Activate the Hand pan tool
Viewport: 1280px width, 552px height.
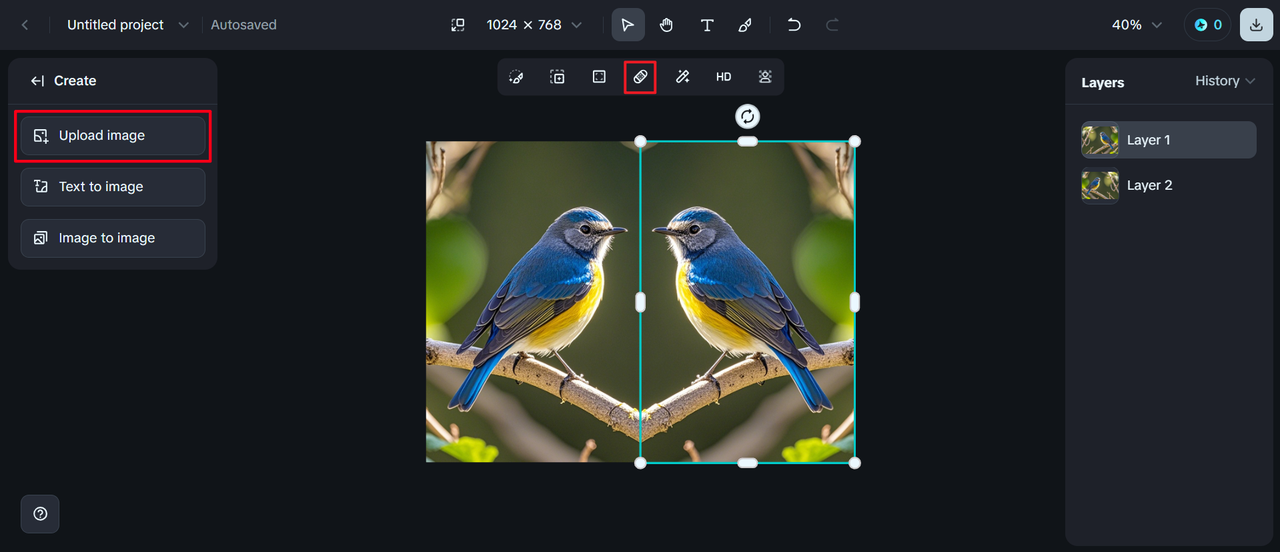667,25
